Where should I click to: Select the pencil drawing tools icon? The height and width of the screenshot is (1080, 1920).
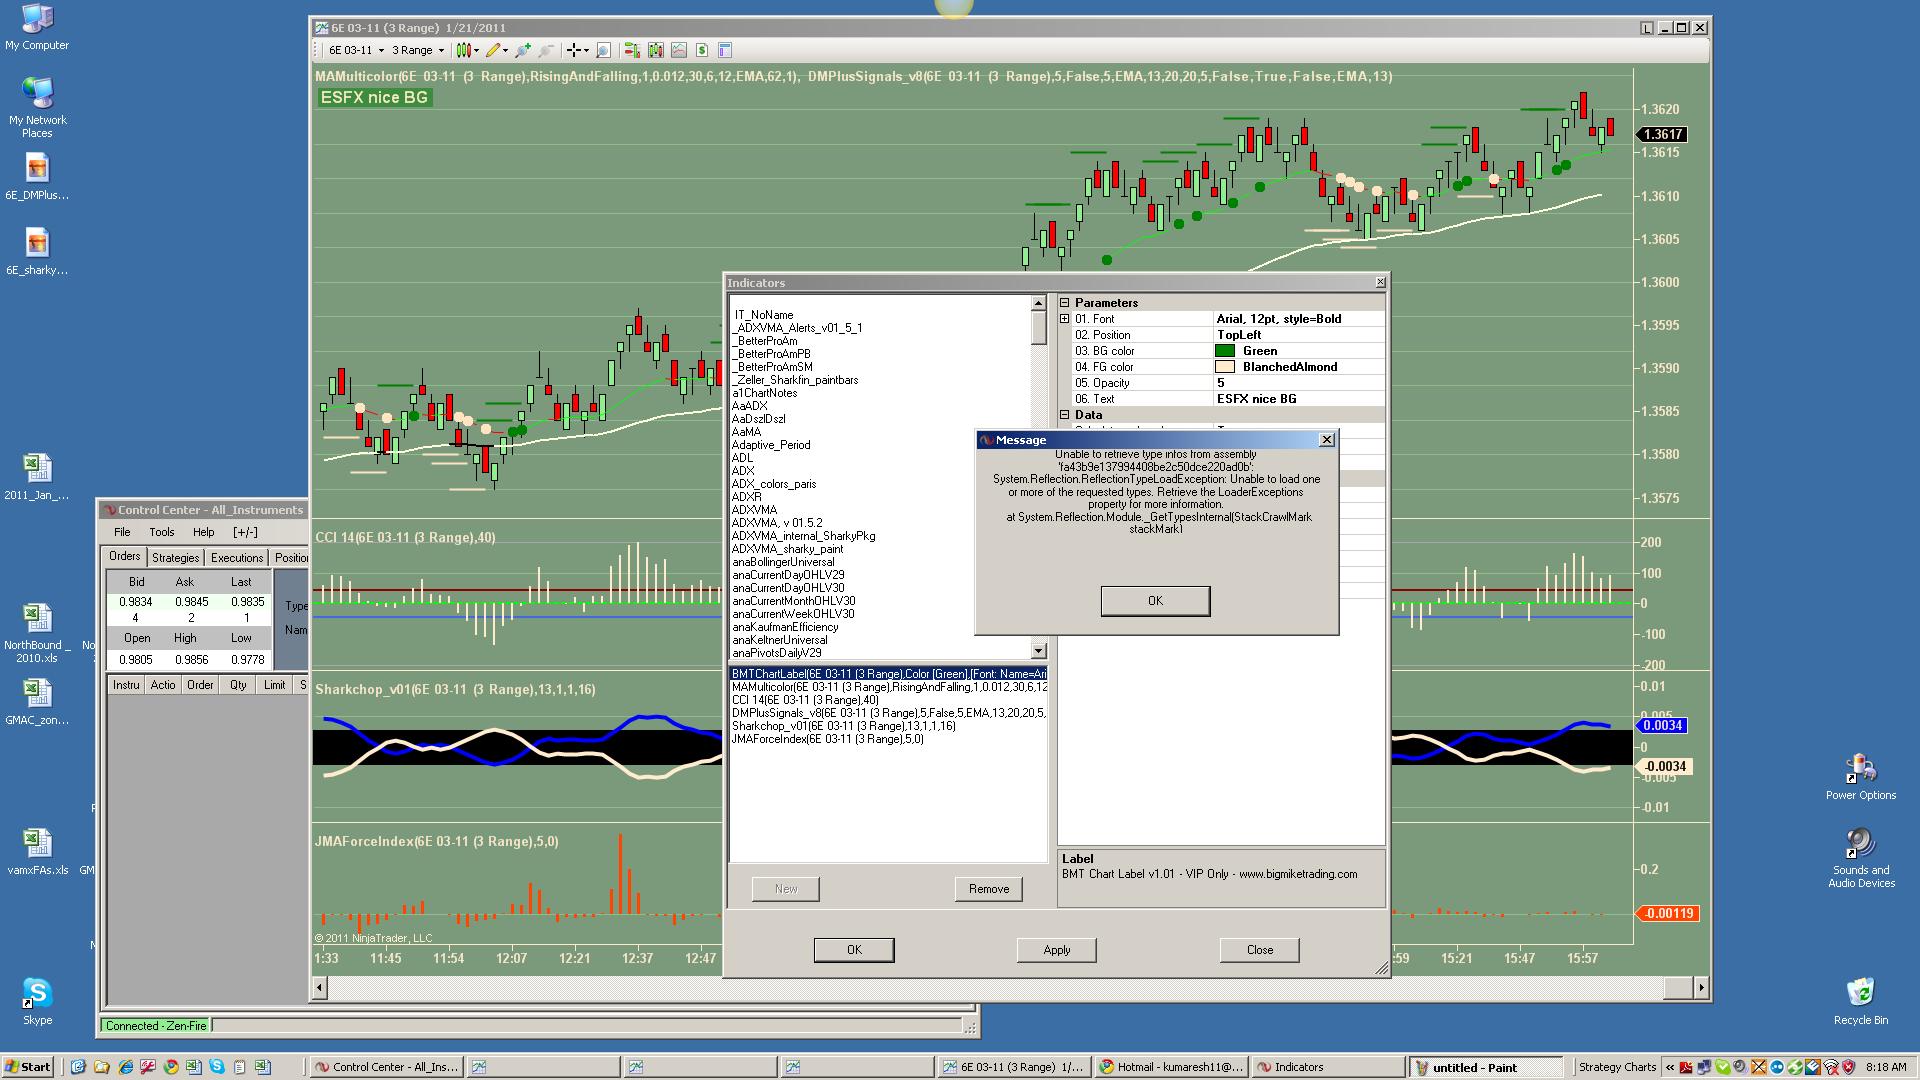[x=493, y=50]
